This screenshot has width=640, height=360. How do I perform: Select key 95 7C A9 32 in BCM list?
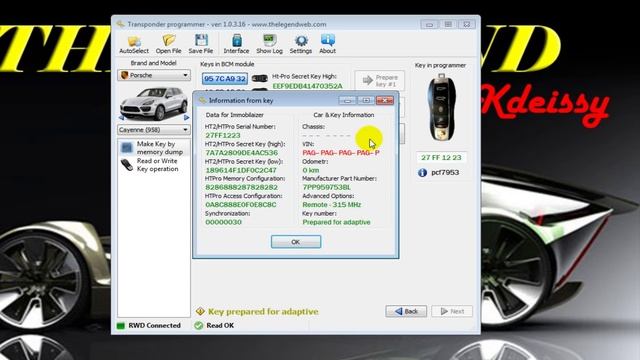pyautogui.click(x=224, y=79)
